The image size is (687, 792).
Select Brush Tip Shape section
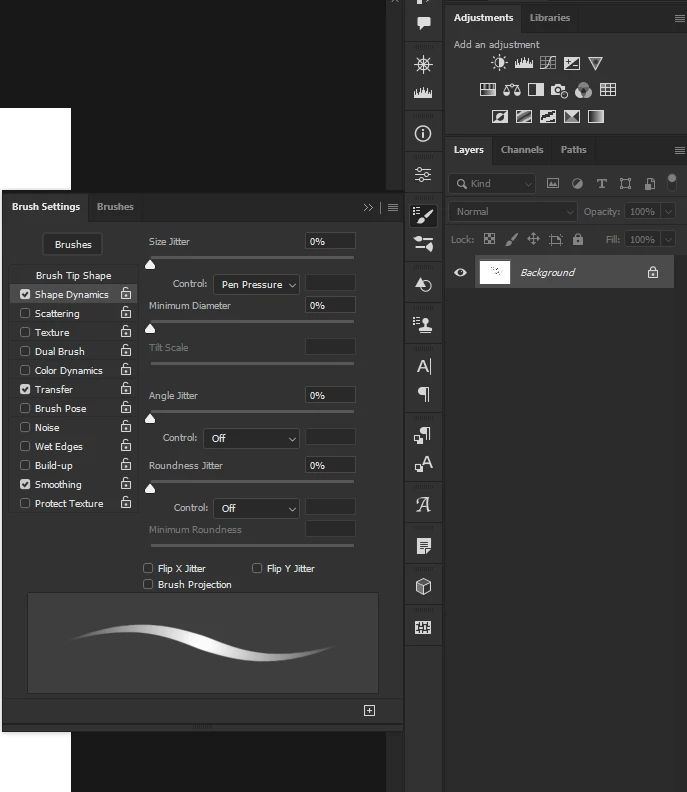click(x=73, y=275)
